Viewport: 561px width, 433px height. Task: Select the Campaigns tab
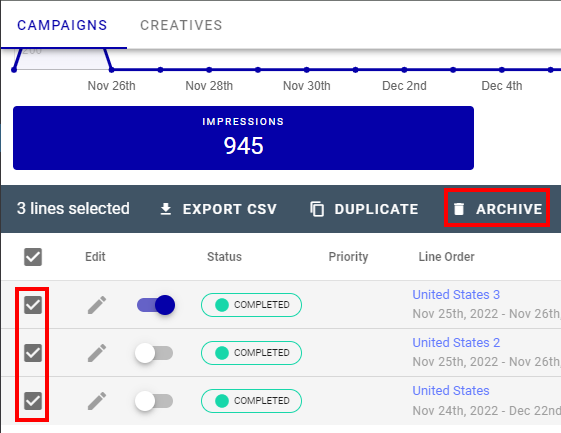pyautogui.click(x=62, y=25)
